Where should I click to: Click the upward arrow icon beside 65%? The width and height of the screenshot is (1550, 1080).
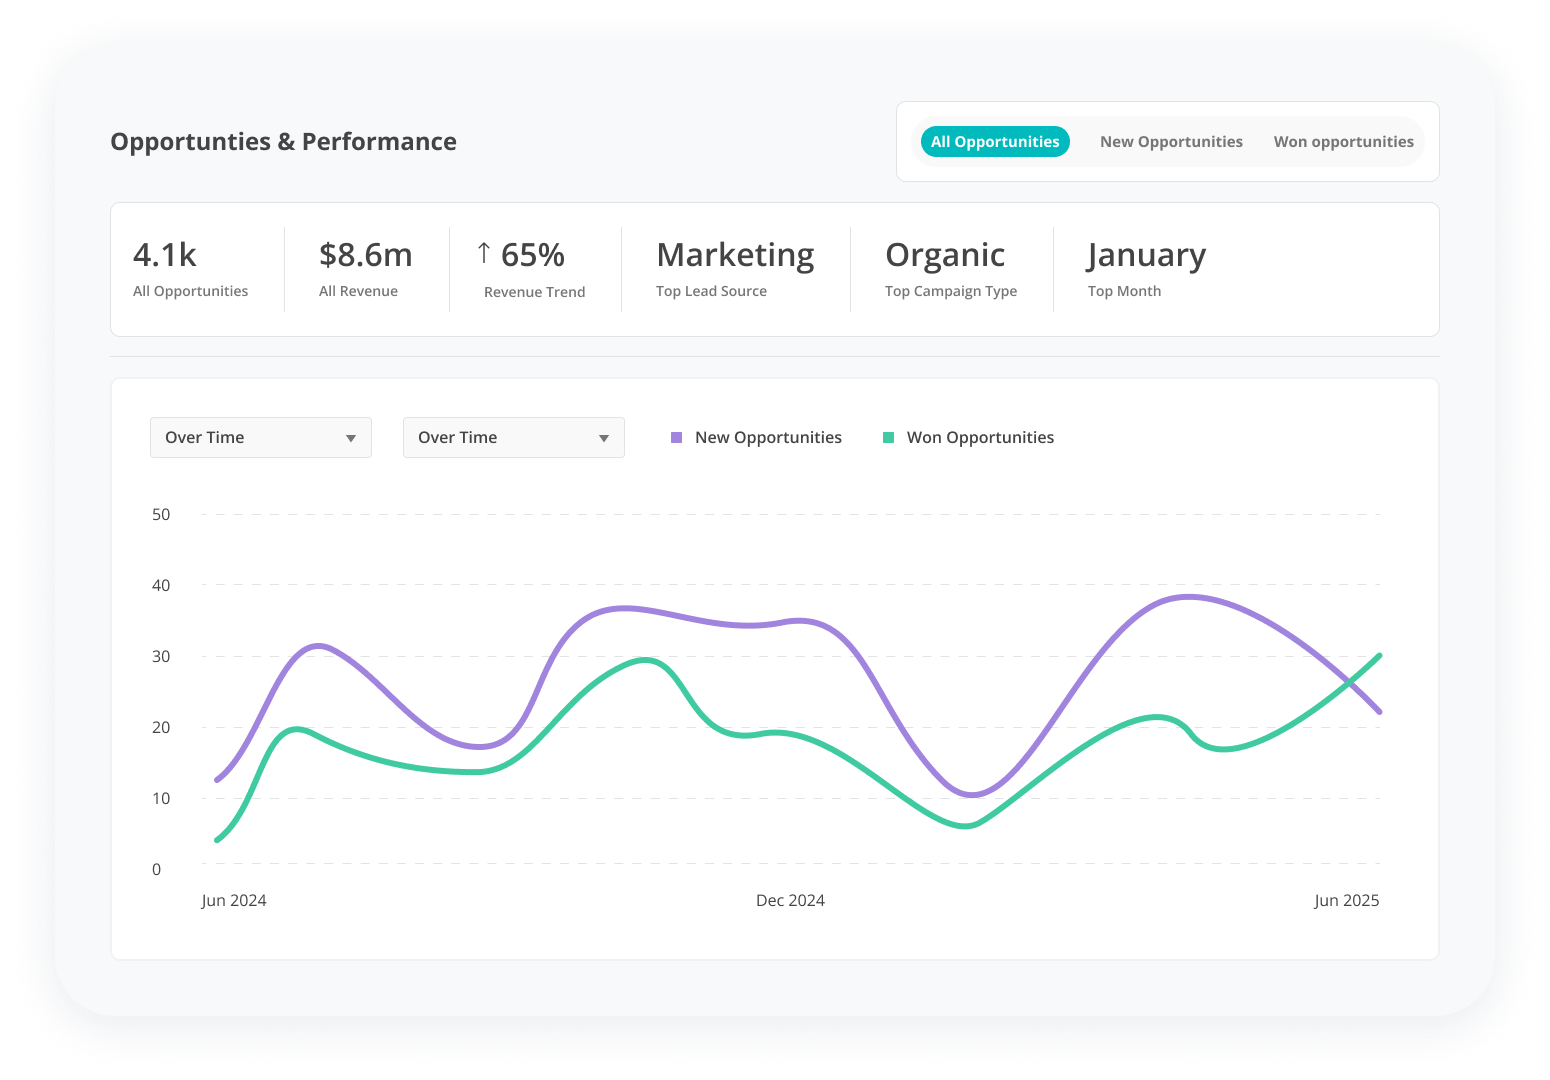click(x=484, y=253)
